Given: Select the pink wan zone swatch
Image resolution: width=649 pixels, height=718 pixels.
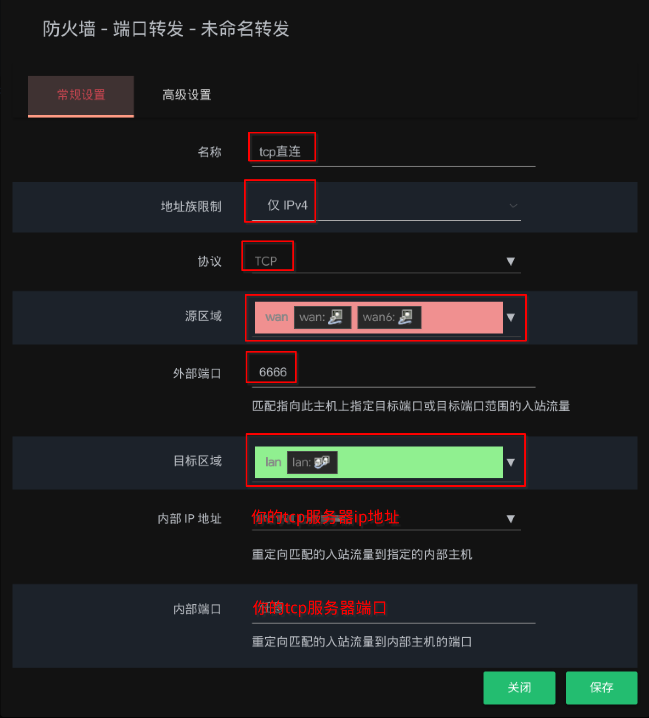Looking at the screenshot, I should click(x=378, y=317).
